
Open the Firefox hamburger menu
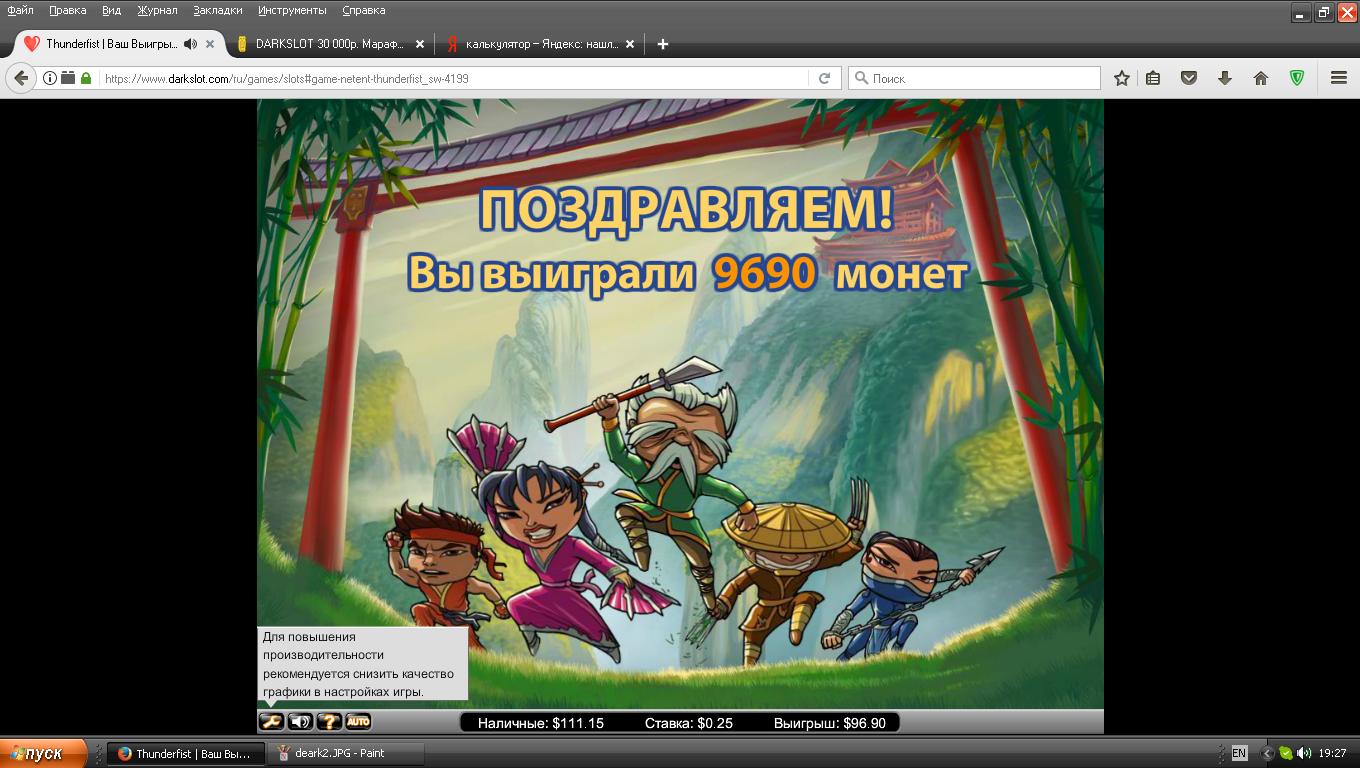pos(1339,78)
